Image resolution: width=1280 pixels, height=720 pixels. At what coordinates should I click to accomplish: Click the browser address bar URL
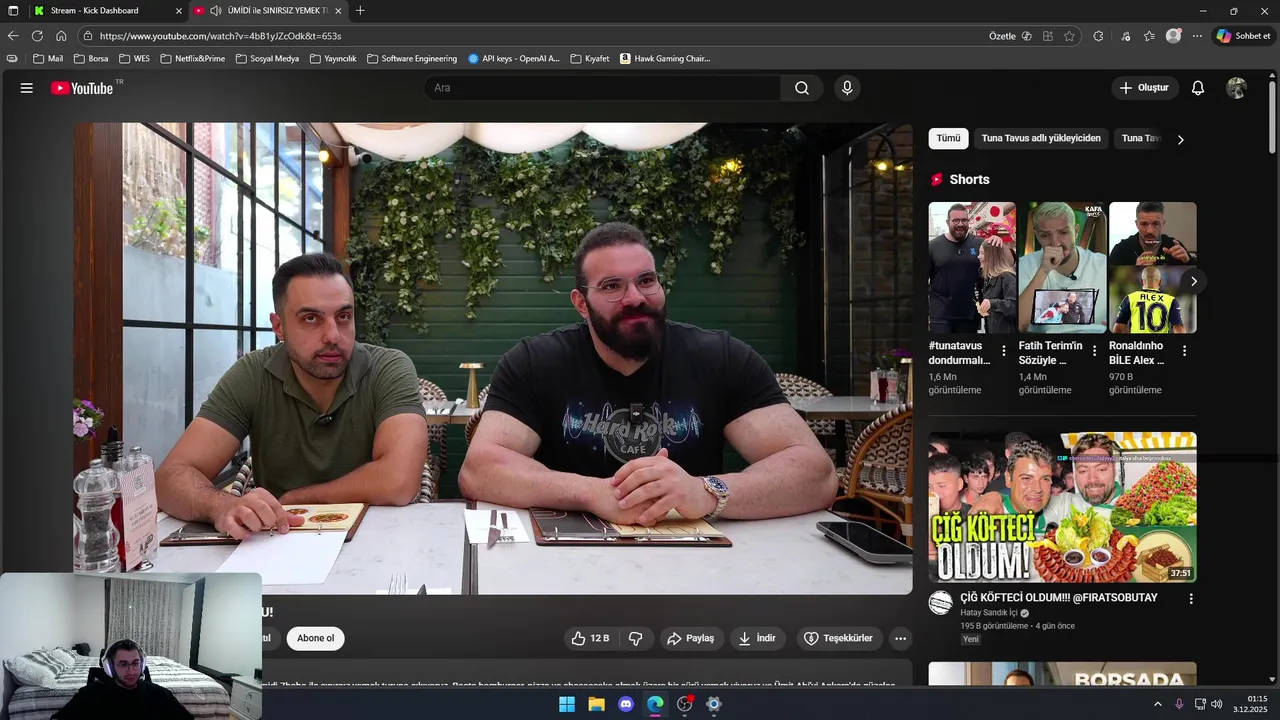220,36
